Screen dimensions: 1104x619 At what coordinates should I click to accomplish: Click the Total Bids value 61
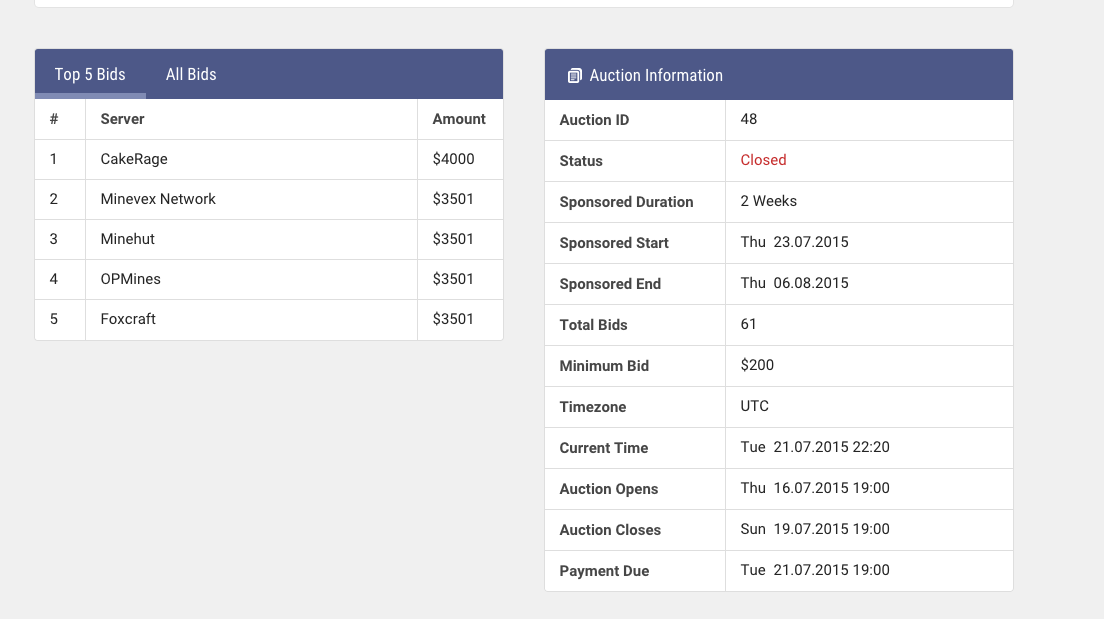[x=749, y=324]
